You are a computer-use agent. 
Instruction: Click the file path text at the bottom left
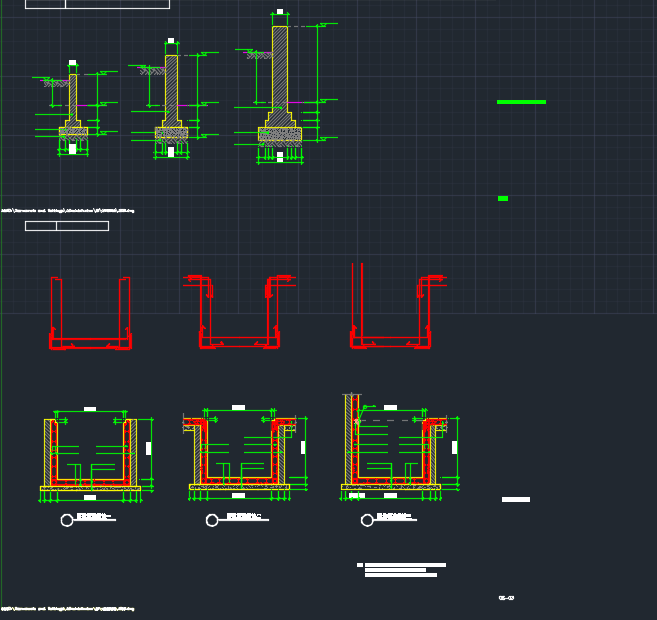pos(67,609)
